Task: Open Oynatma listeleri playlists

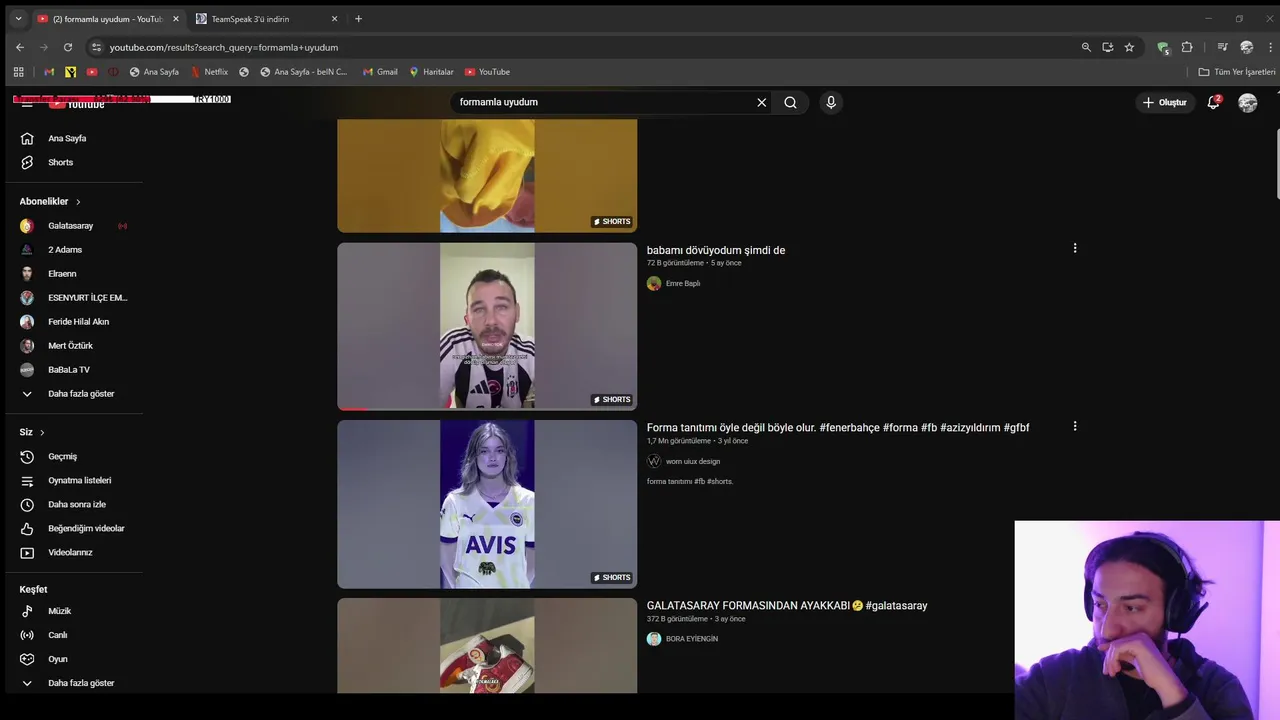Action: coord(79,481)
